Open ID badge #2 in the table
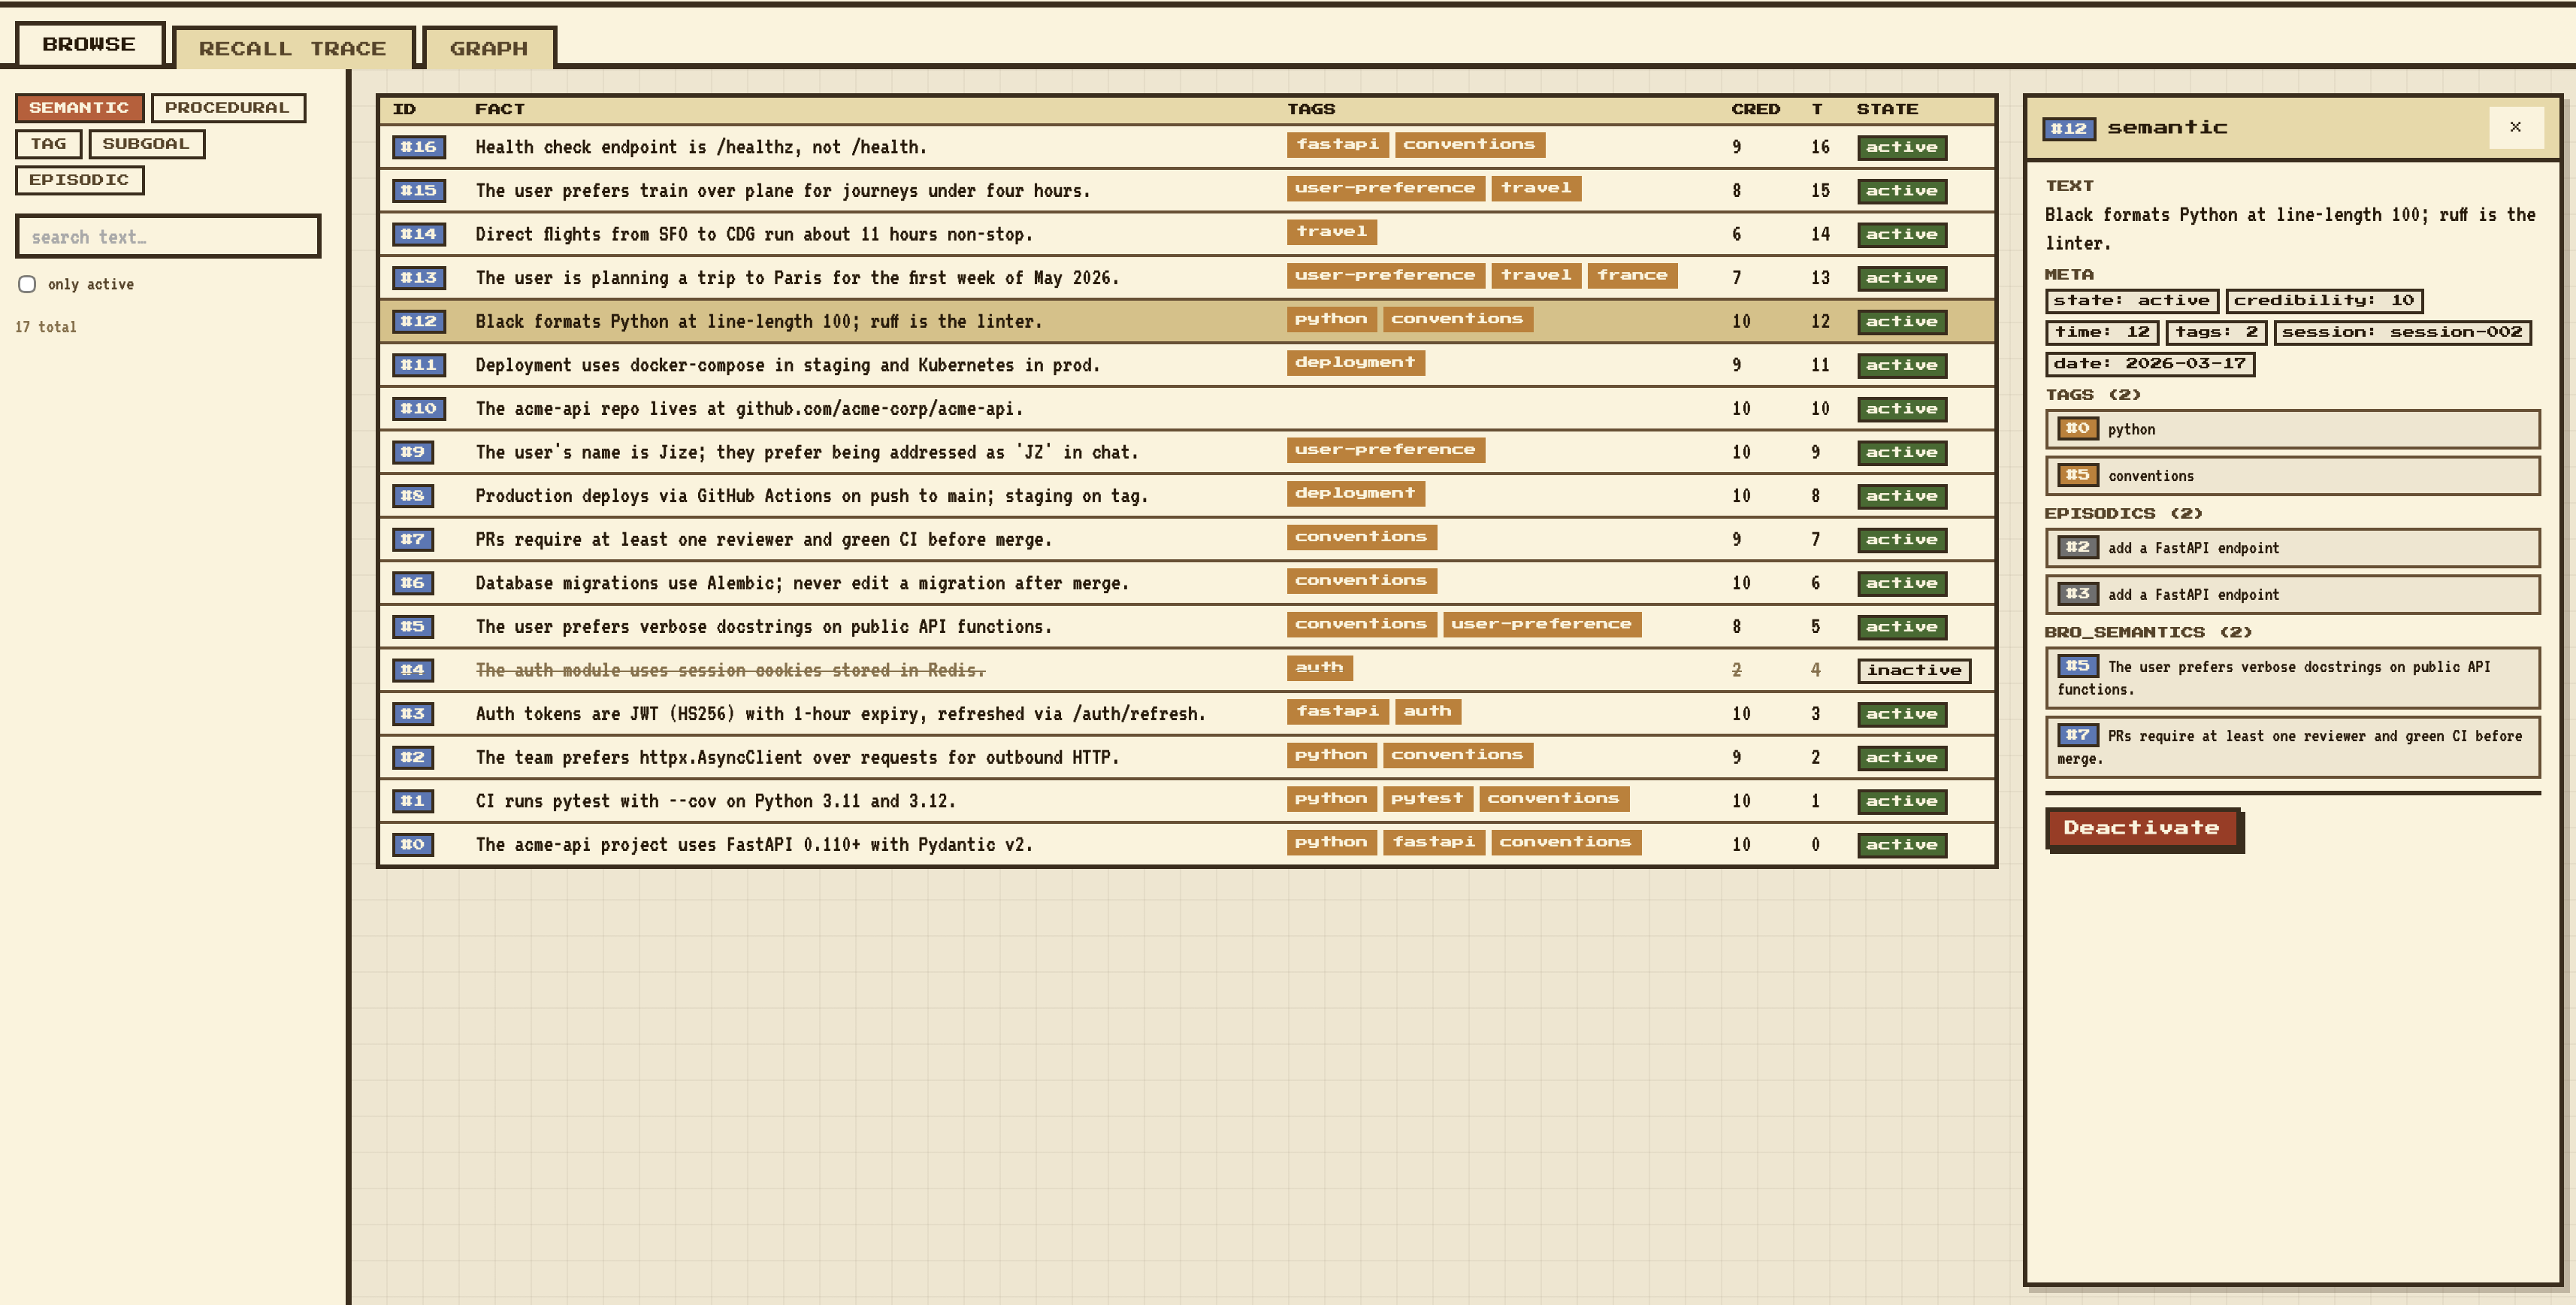This screenshot has width=2576, height=1305. click(413, 757)
